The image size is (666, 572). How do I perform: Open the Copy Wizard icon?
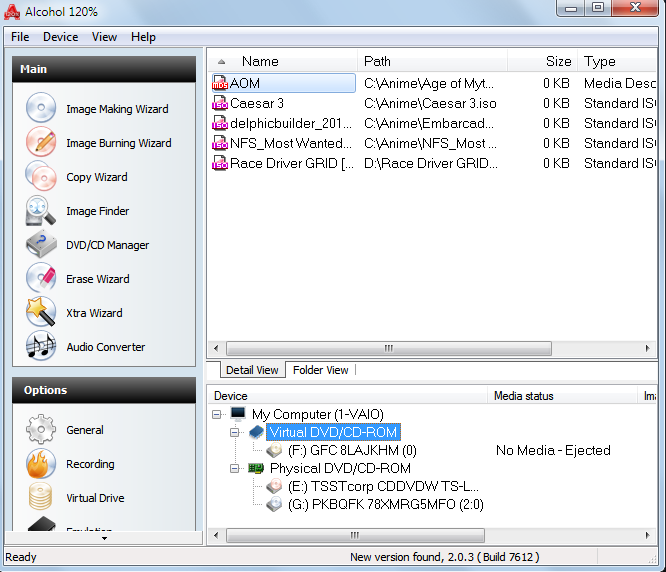click(x=41, y=176)
